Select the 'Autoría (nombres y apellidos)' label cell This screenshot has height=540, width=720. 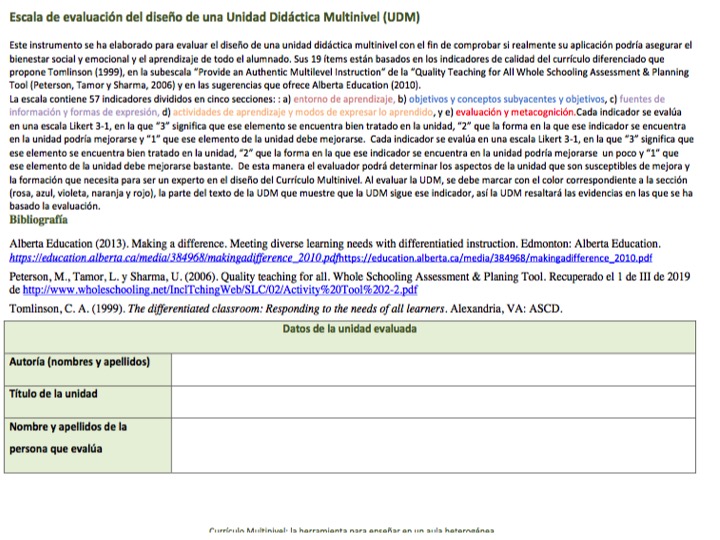coord(88,362)
